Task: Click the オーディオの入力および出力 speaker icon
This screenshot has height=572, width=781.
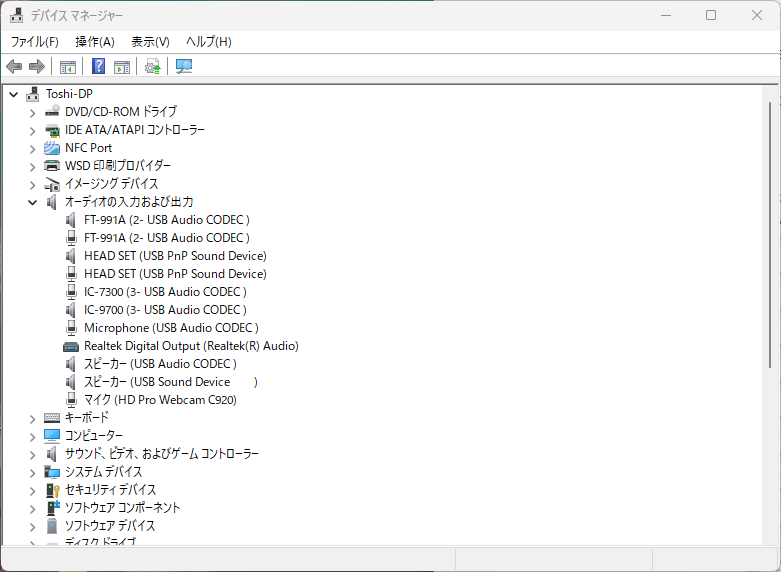Action: tap(52, 202)
